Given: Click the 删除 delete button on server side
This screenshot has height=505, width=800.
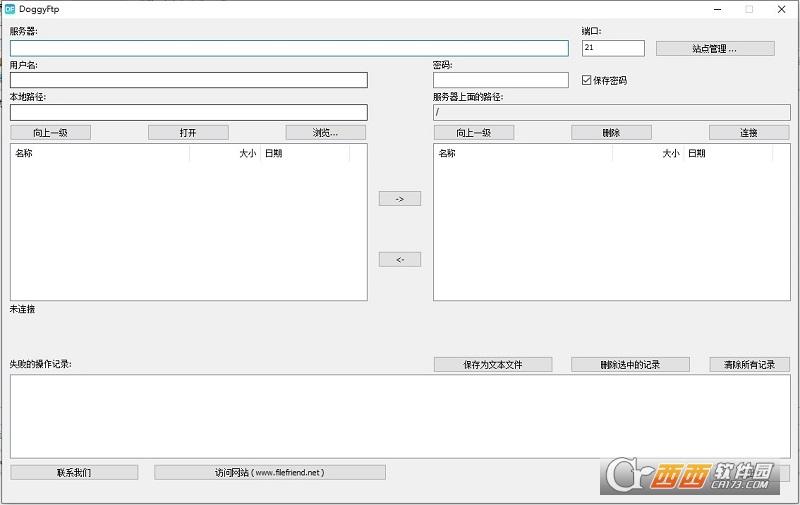Looking at the screenshot, I should click(611, 133).
